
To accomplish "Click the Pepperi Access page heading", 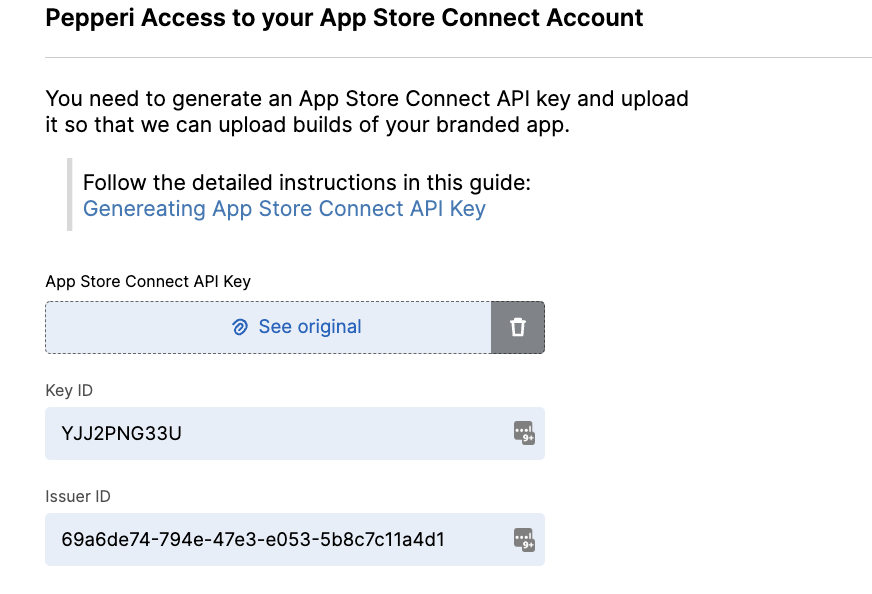I will tap(344, 18).
